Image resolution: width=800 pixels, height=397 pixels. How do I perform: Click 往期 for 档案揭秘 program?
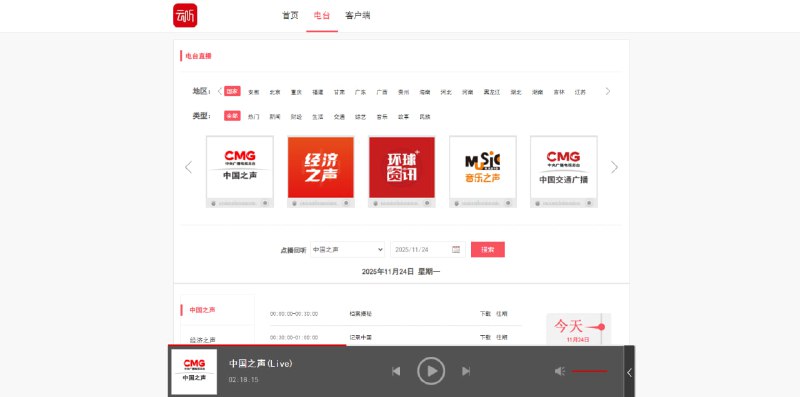click(502, 314)
